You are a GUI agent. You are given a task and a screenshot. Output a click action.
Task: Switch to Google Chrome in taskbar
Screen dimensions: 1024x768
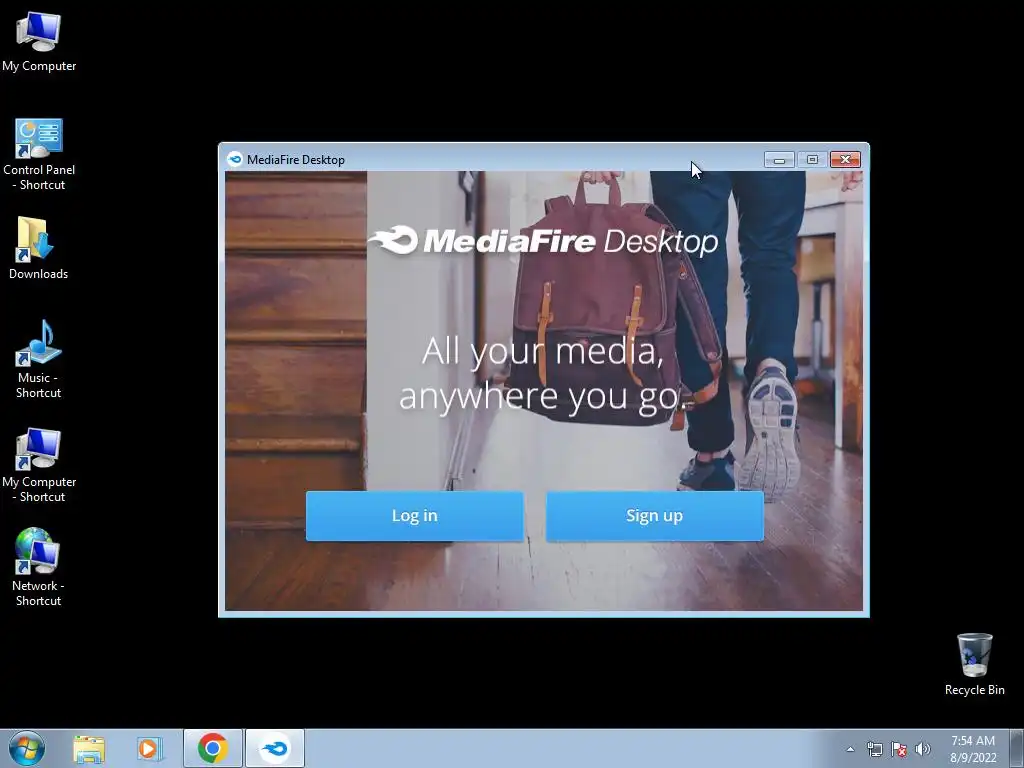[x=213, y=748]
